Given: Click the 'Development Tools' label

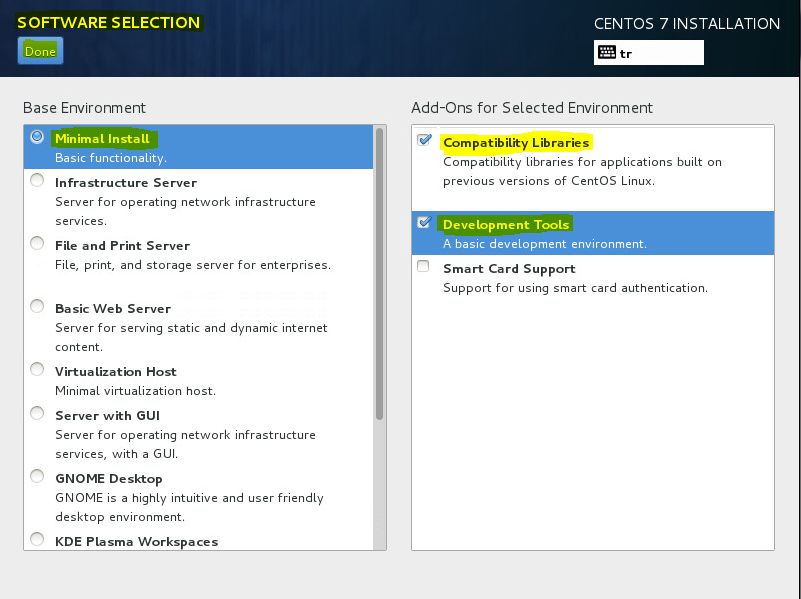Looking at the screenshot, I should tap(506, 225).
